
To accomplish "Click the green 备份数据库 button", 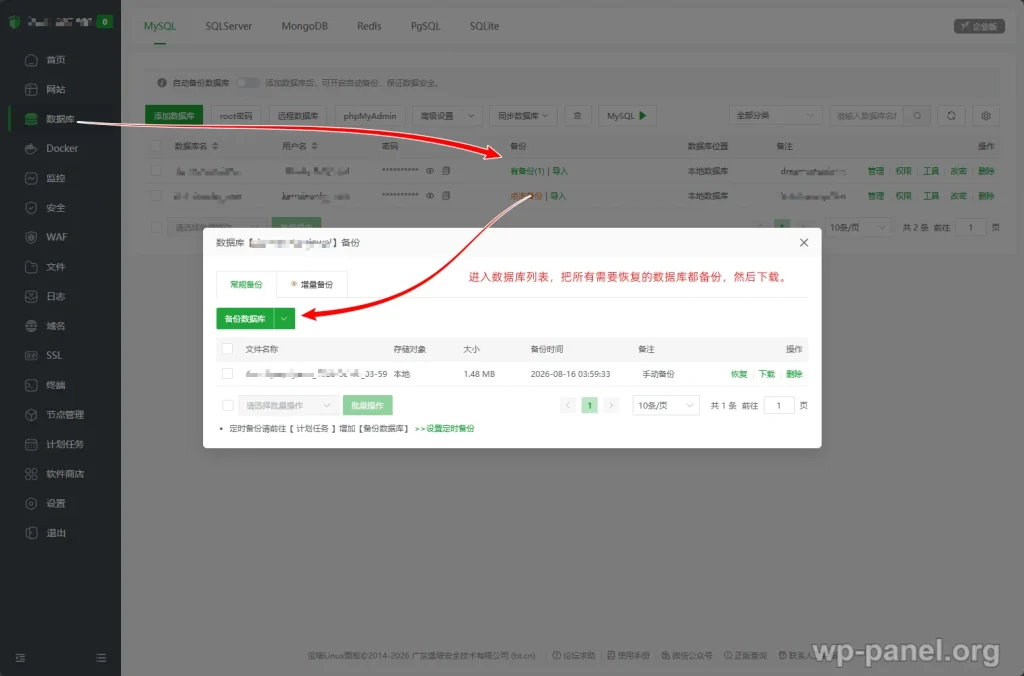I will coord(245,319).
